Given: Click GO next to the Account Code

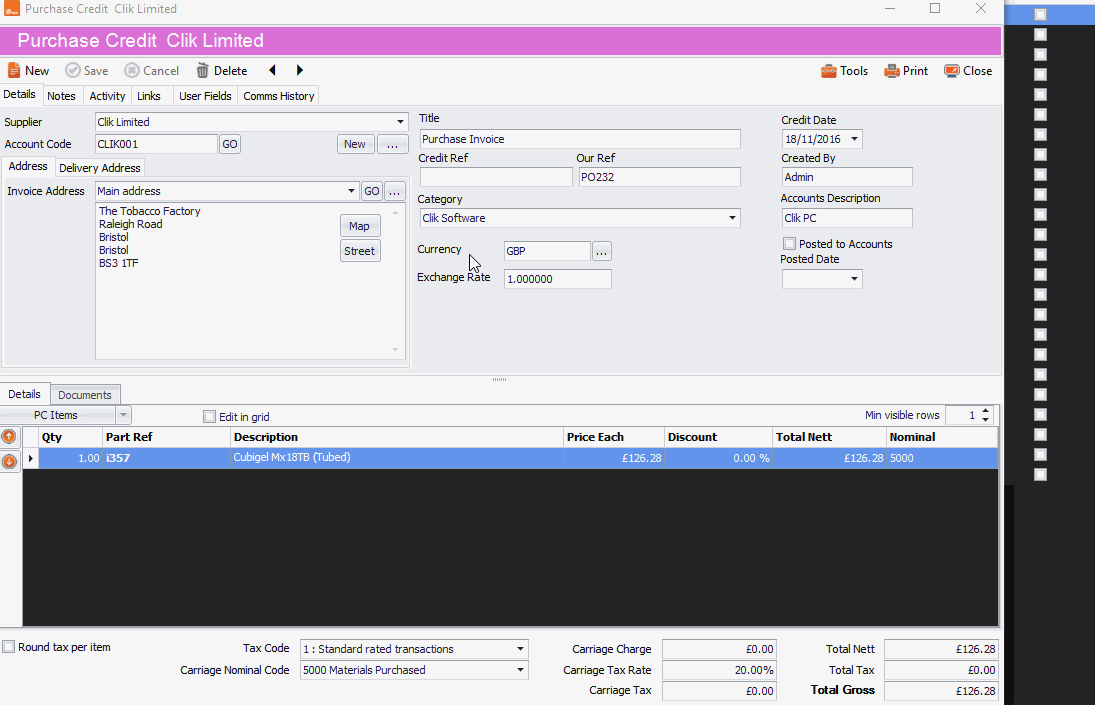Looking at the screenshot, I should coord(230,144).
